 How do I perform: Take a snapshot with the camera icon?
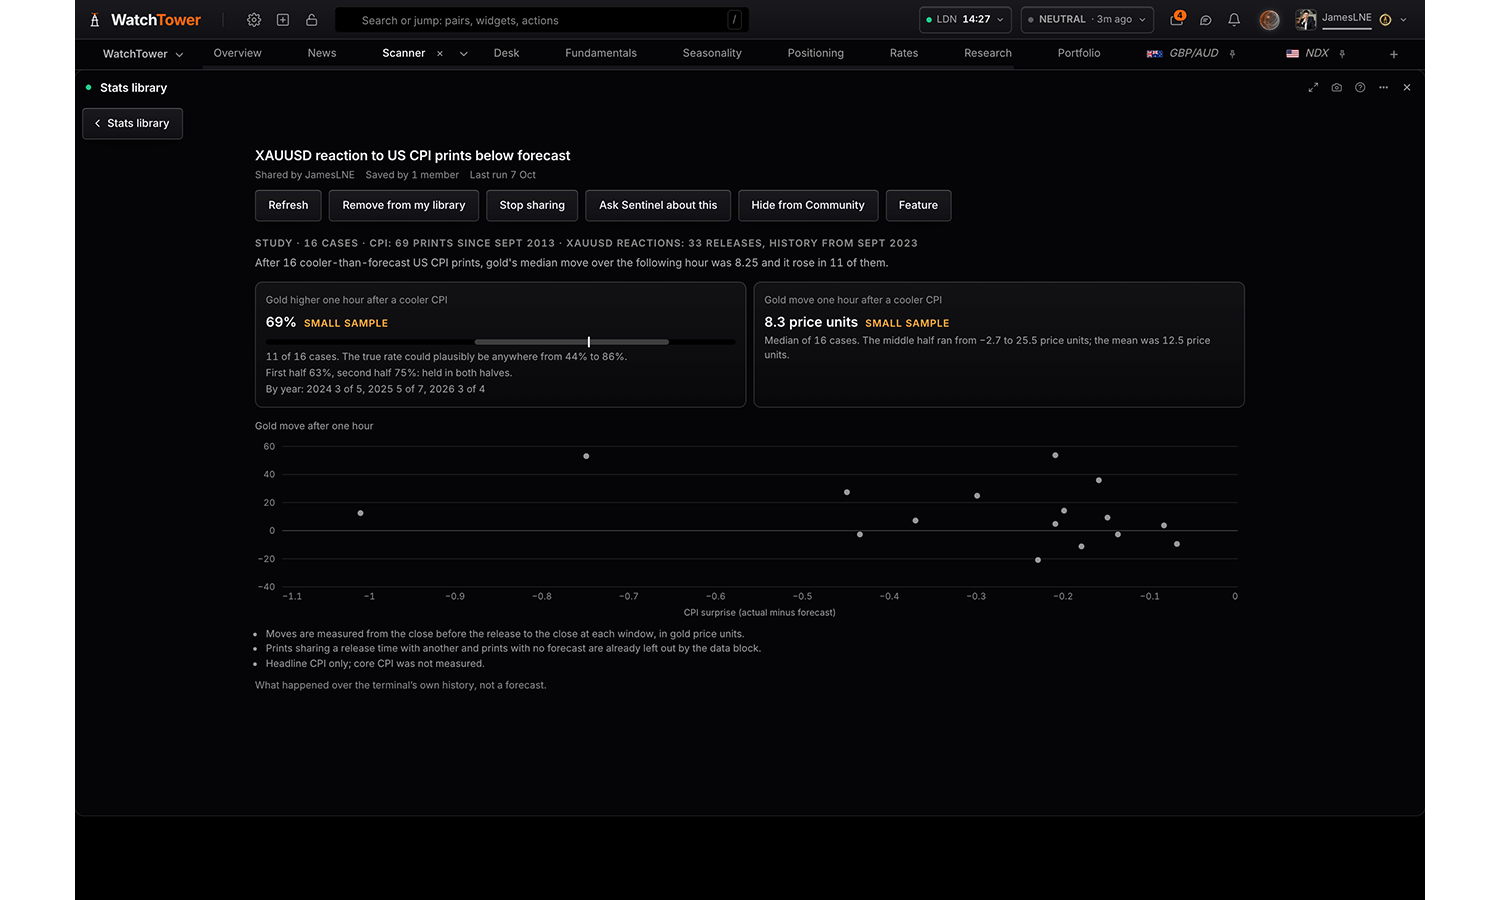point(1337,88)
